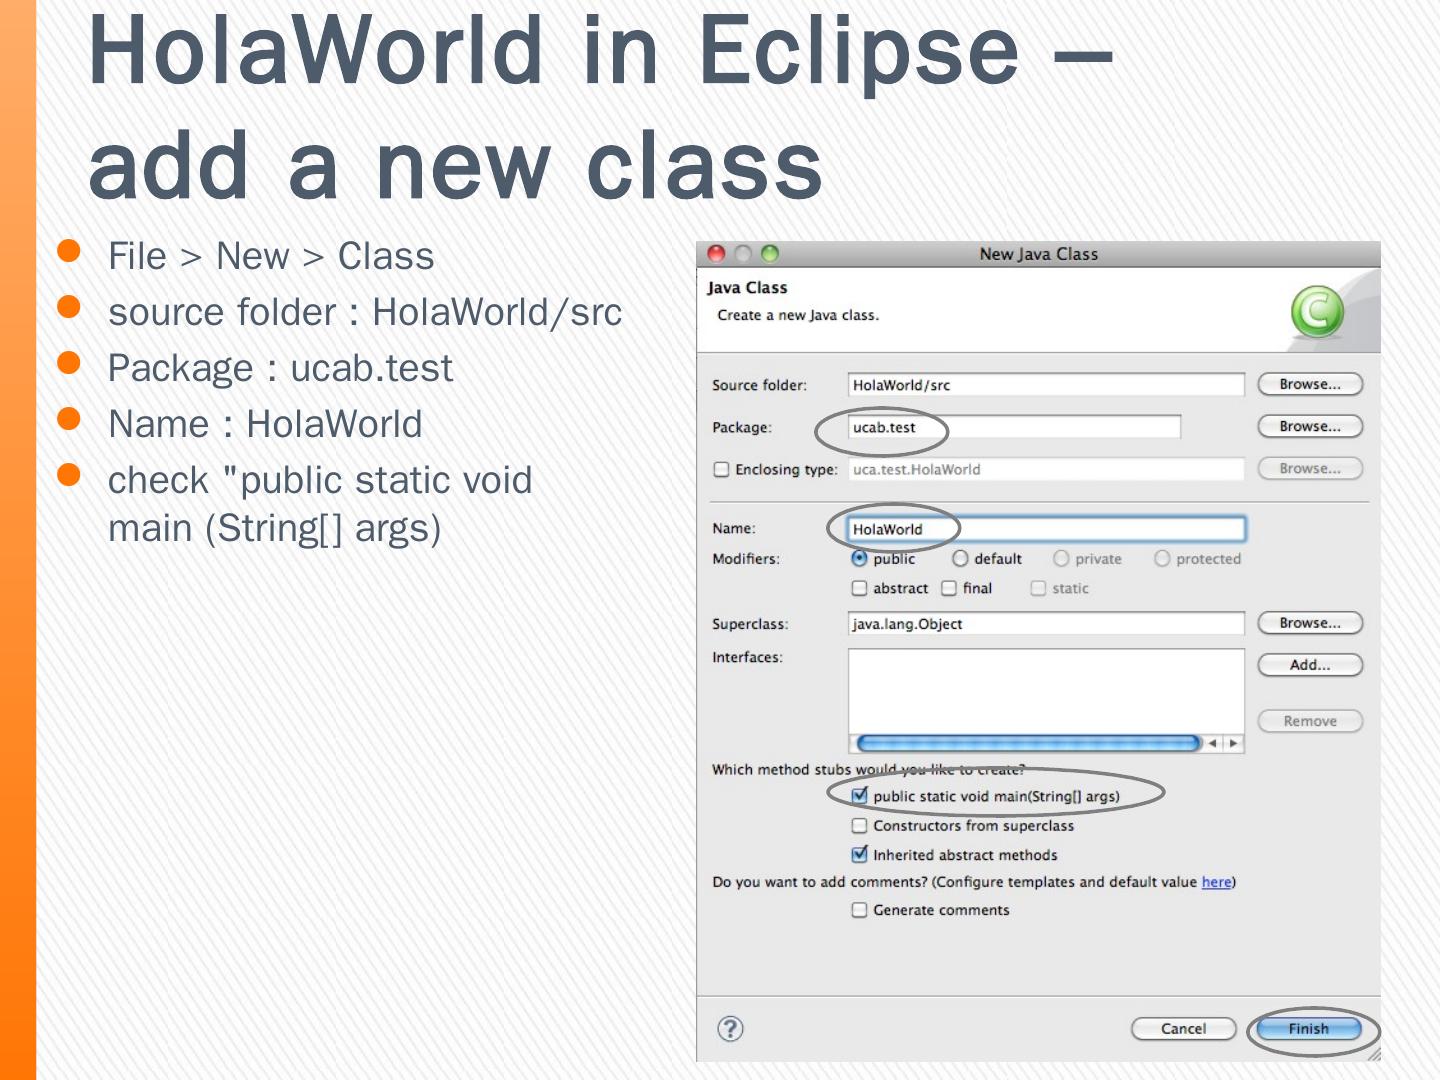Tick the final modifier checkbox

949,588
